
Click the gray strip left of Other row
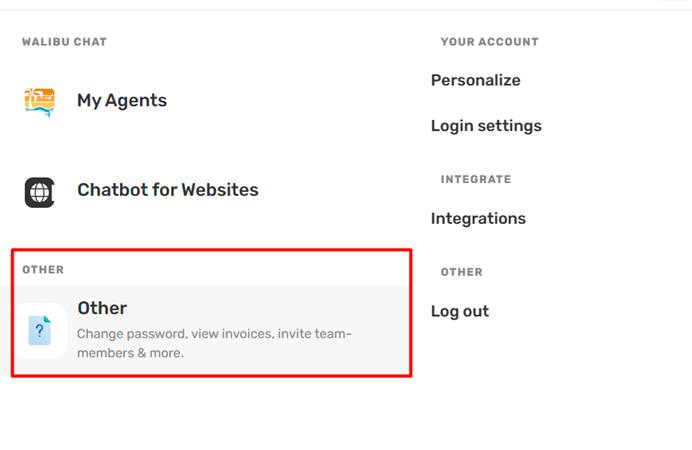click(6, 330)
